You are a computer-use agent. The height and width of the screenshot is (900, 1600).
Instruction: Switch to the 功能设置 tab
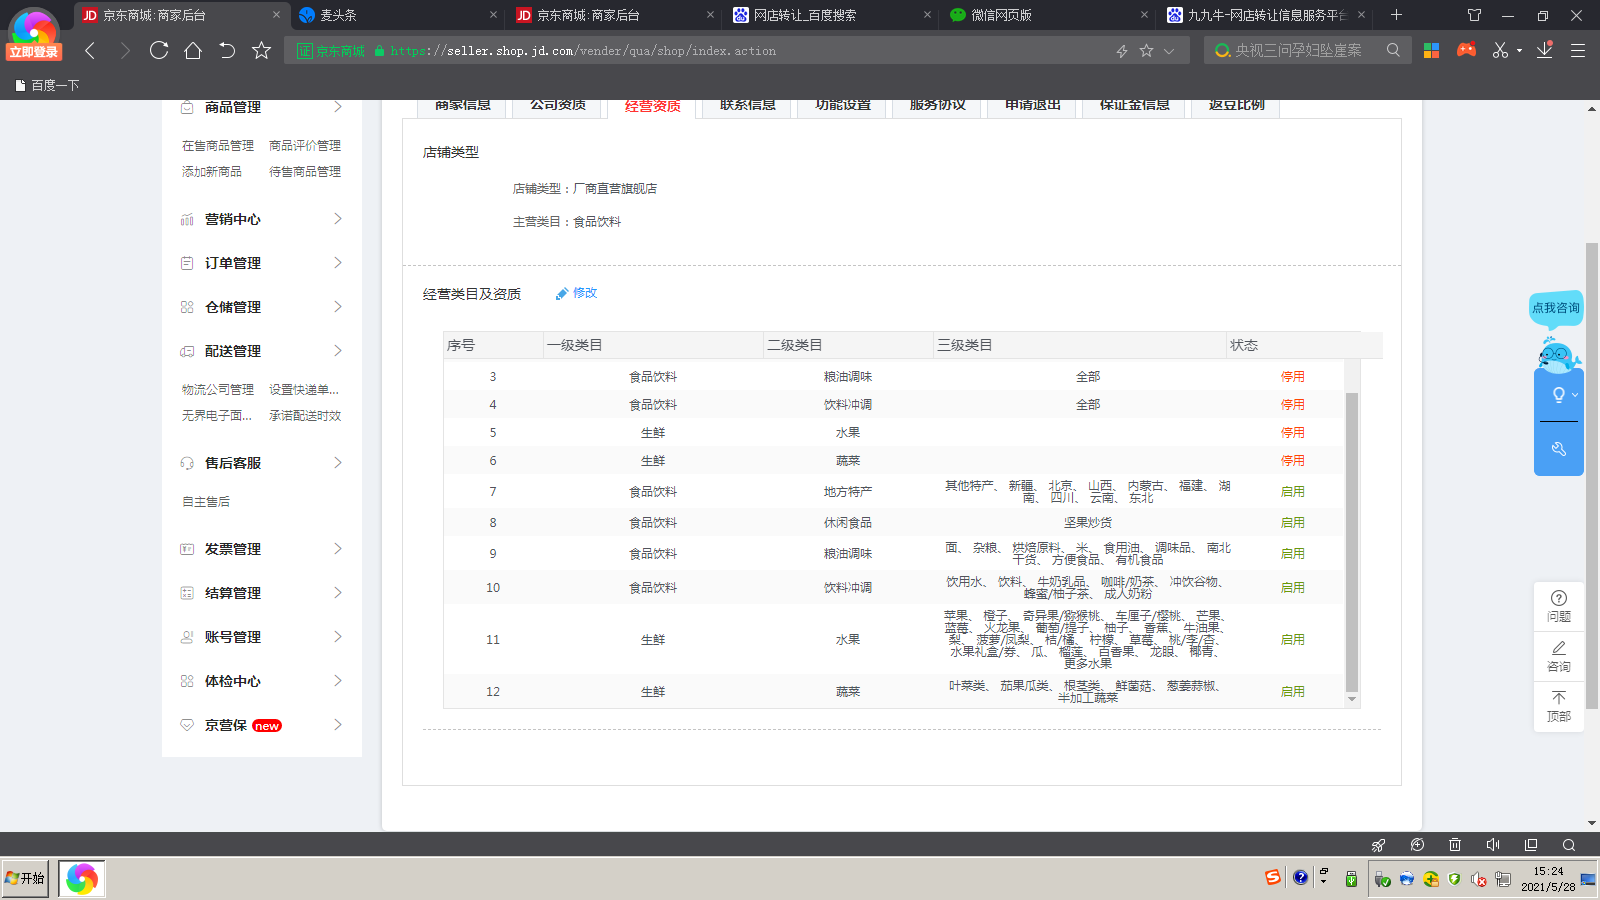click(x=843, y=107)
